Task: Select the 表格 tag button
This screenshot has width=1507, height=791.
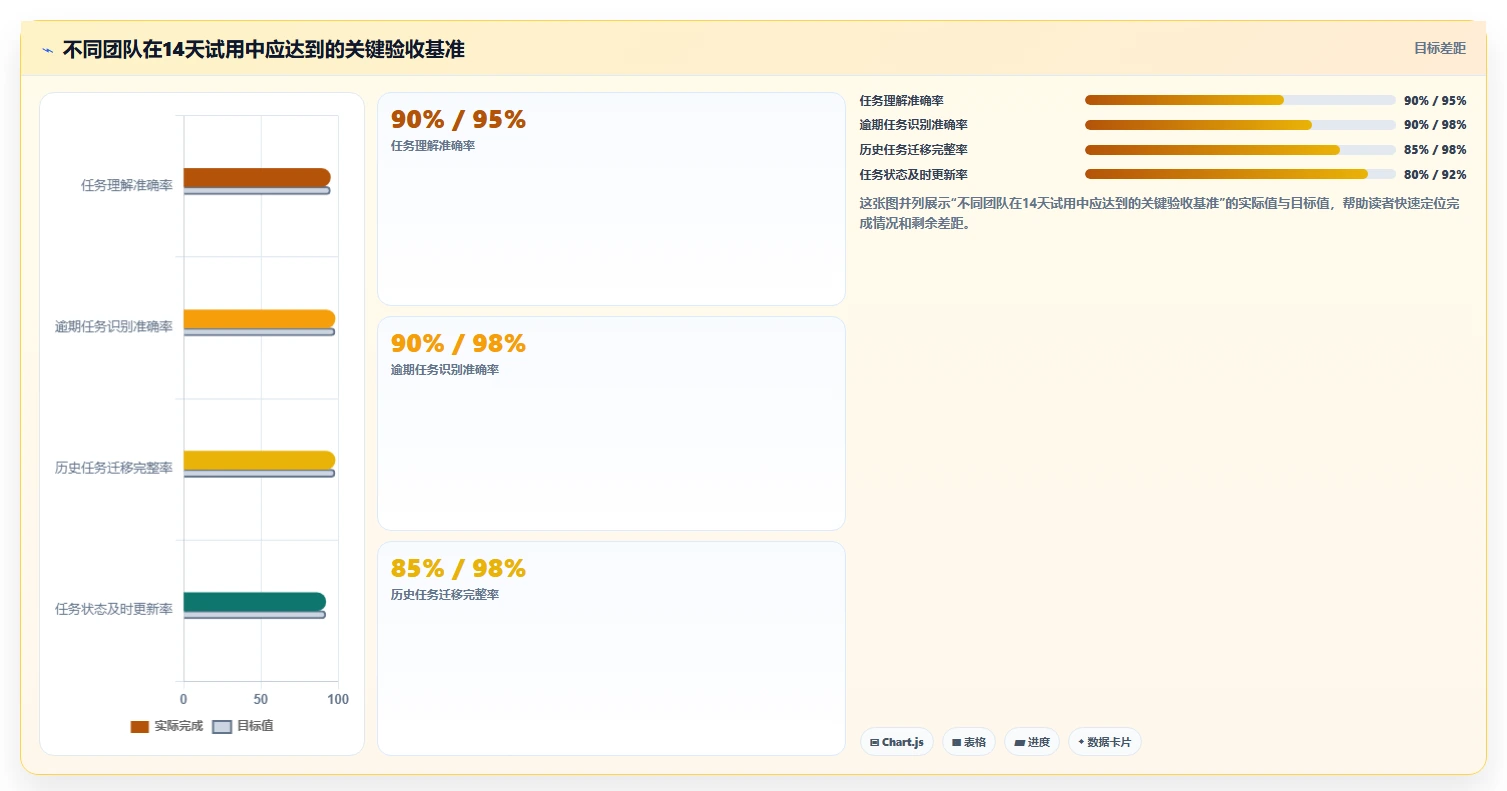Action: click(x=969, y=742)
